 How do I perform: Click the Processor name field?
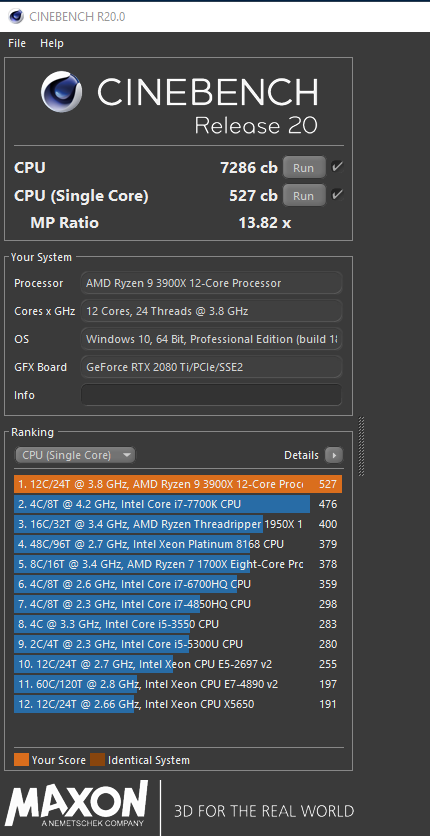click(x=211, y=283)
